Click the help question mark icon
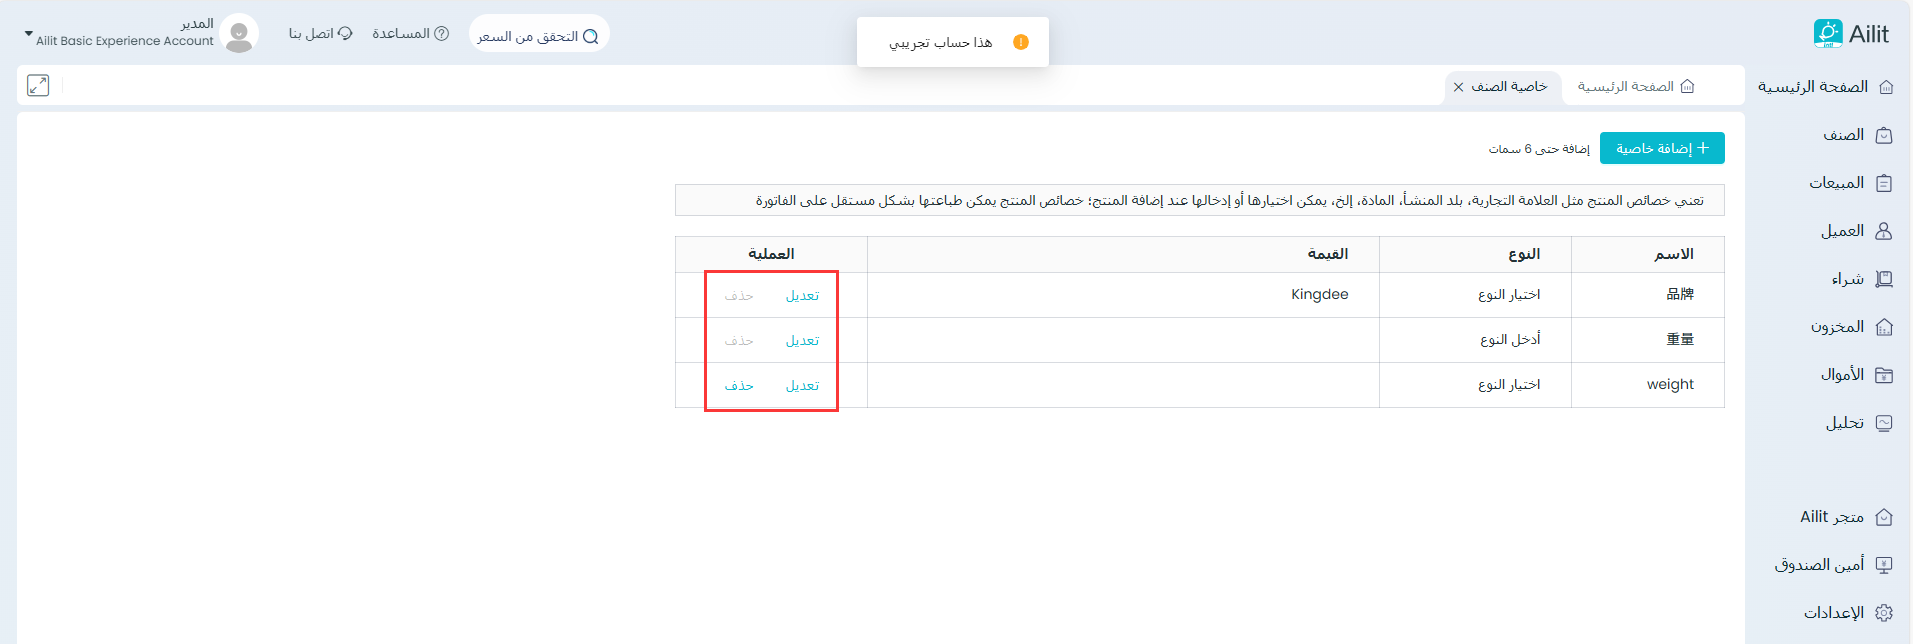 (441, 34)
